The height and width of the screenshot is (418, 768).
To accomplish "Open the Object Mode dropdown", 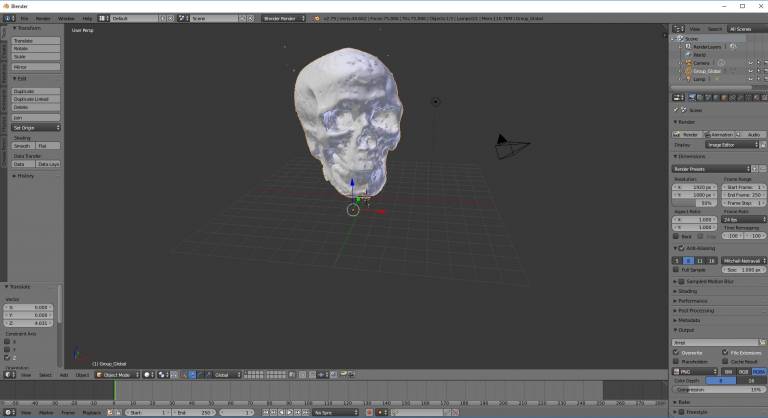I will 117,375.
